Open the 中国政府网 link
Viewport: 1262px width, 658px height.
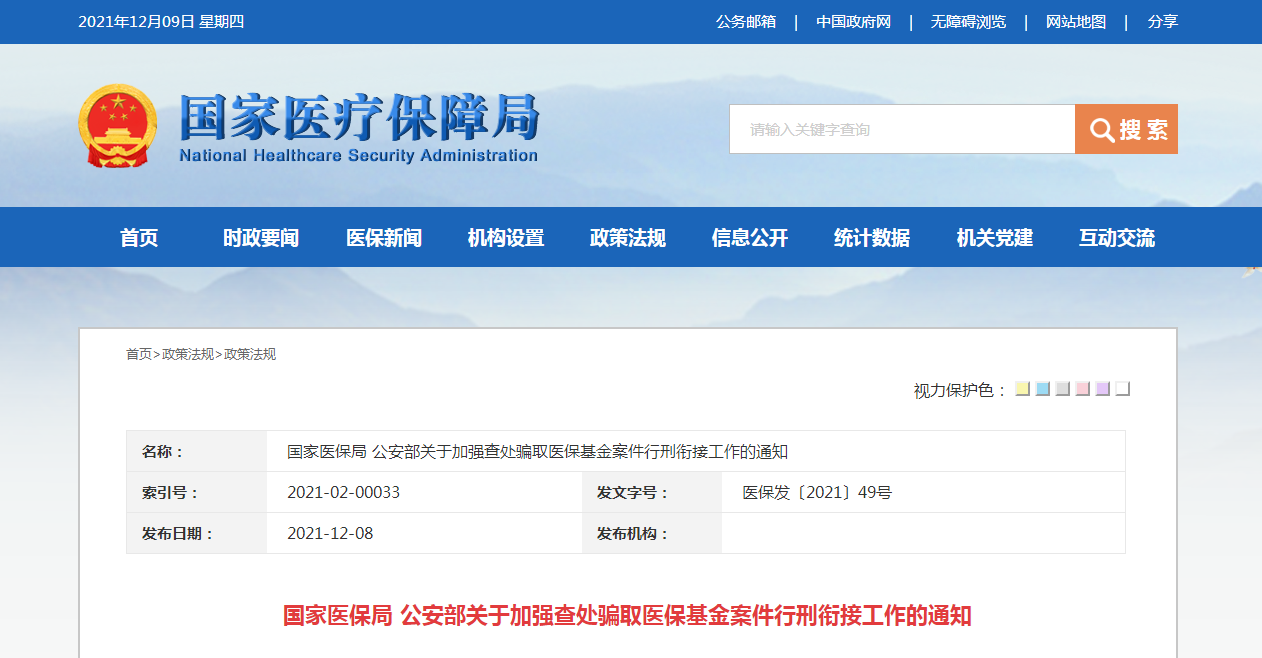[853, 22]
